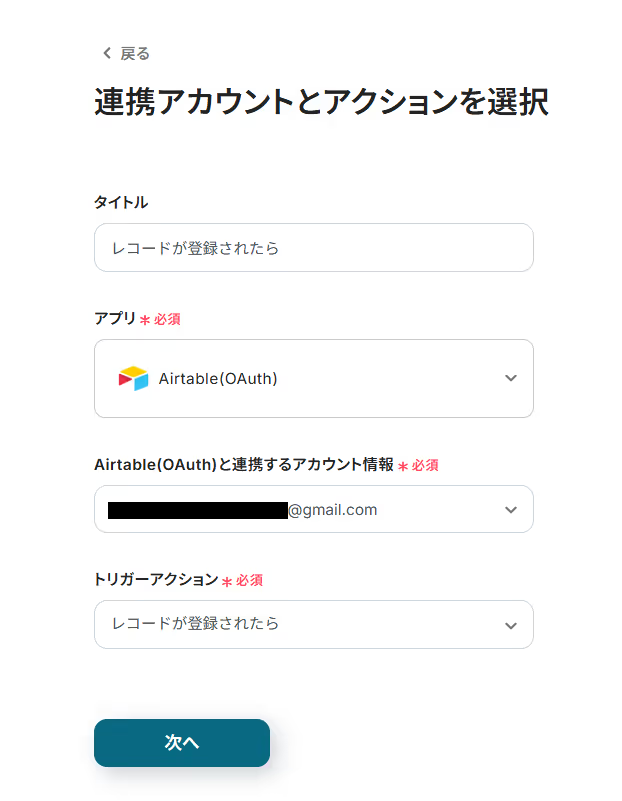Click the Airtable(OAuth)と連携するアカウント情報 label

tap(244, 464)
